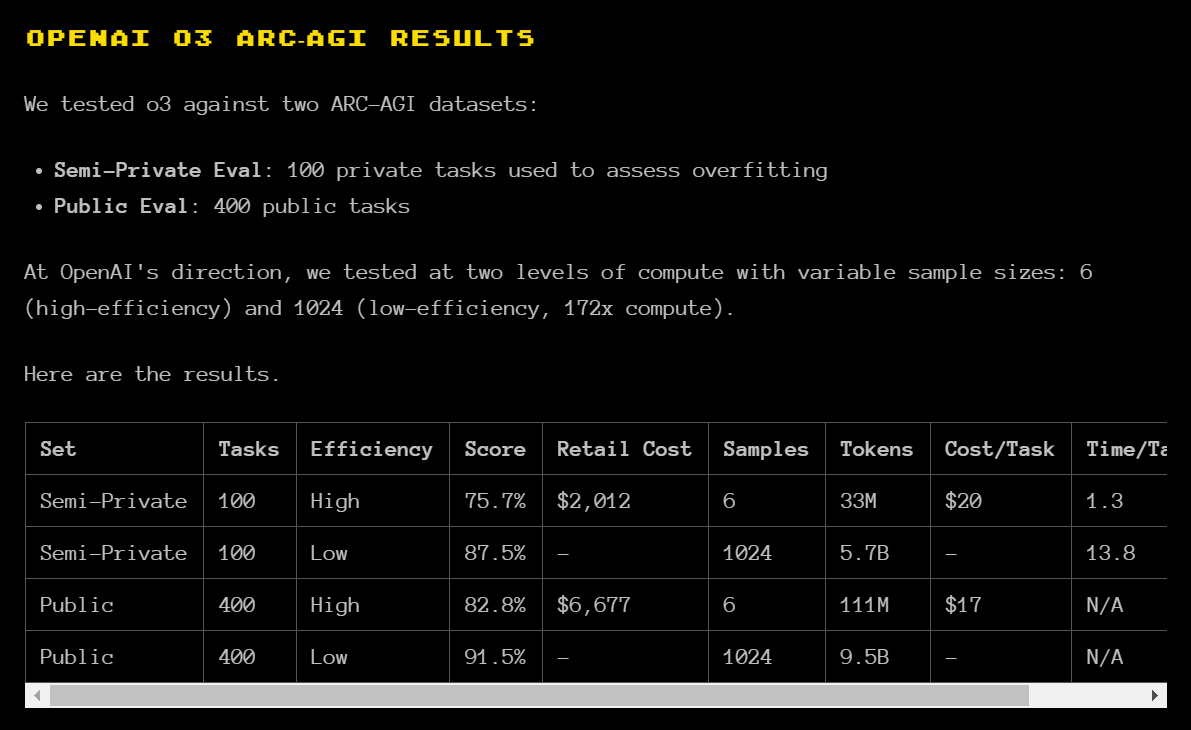Click the horizontal scrollbar thumb under the table
The height and width of the screenshot is (730, 1191).
(539, 695)
